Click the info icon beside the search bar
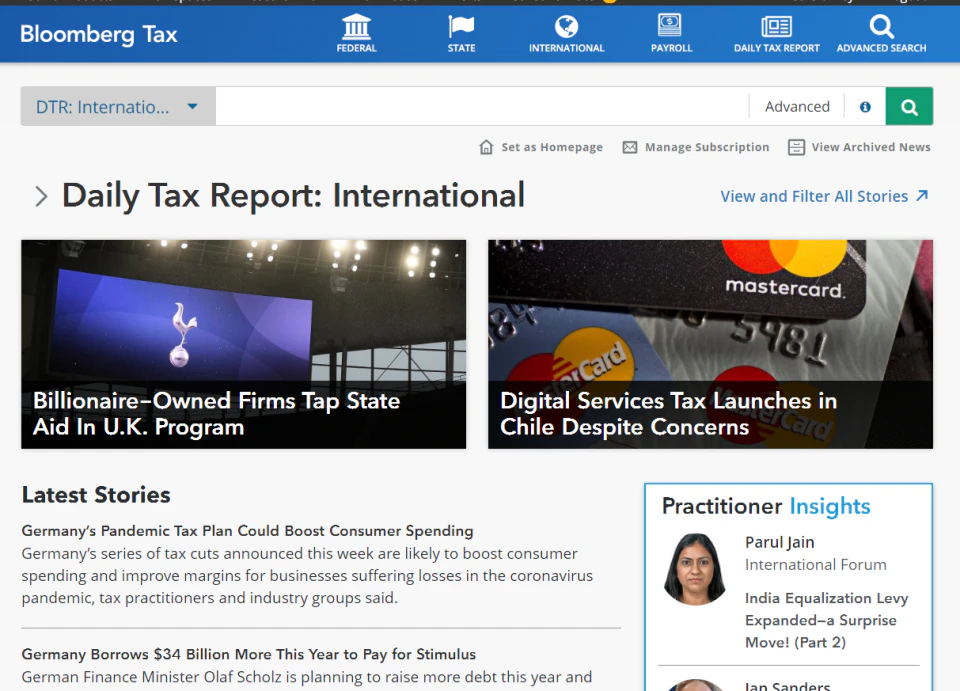 pos(864,106)
